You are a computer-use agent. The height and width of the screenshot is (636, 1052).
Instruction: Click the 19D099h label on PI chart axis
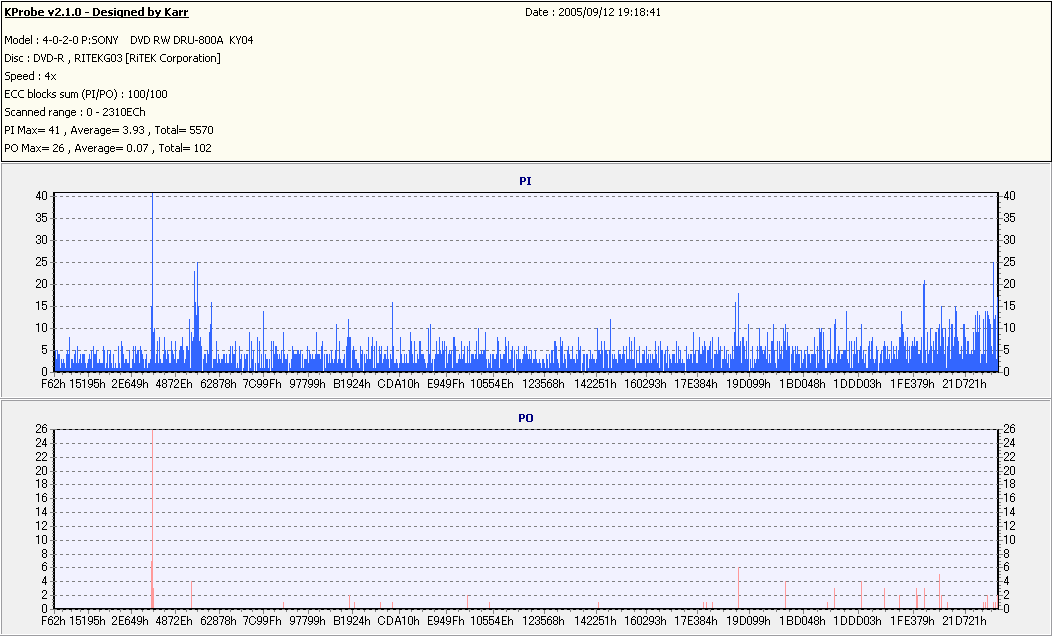click(x=747, y=383)
